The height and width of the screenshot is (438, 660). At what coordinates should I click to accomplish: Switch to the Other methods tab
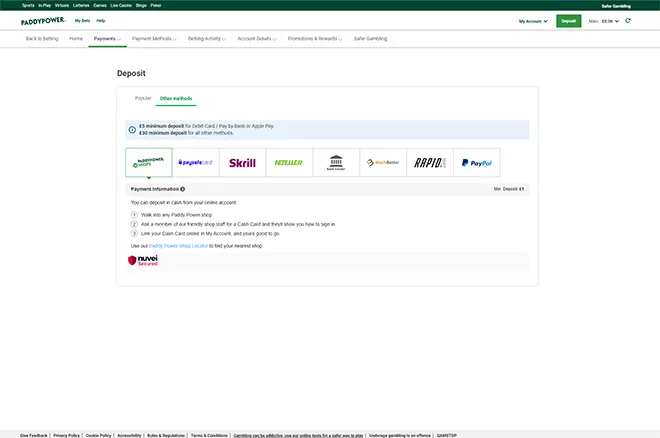tap(176, 98)
